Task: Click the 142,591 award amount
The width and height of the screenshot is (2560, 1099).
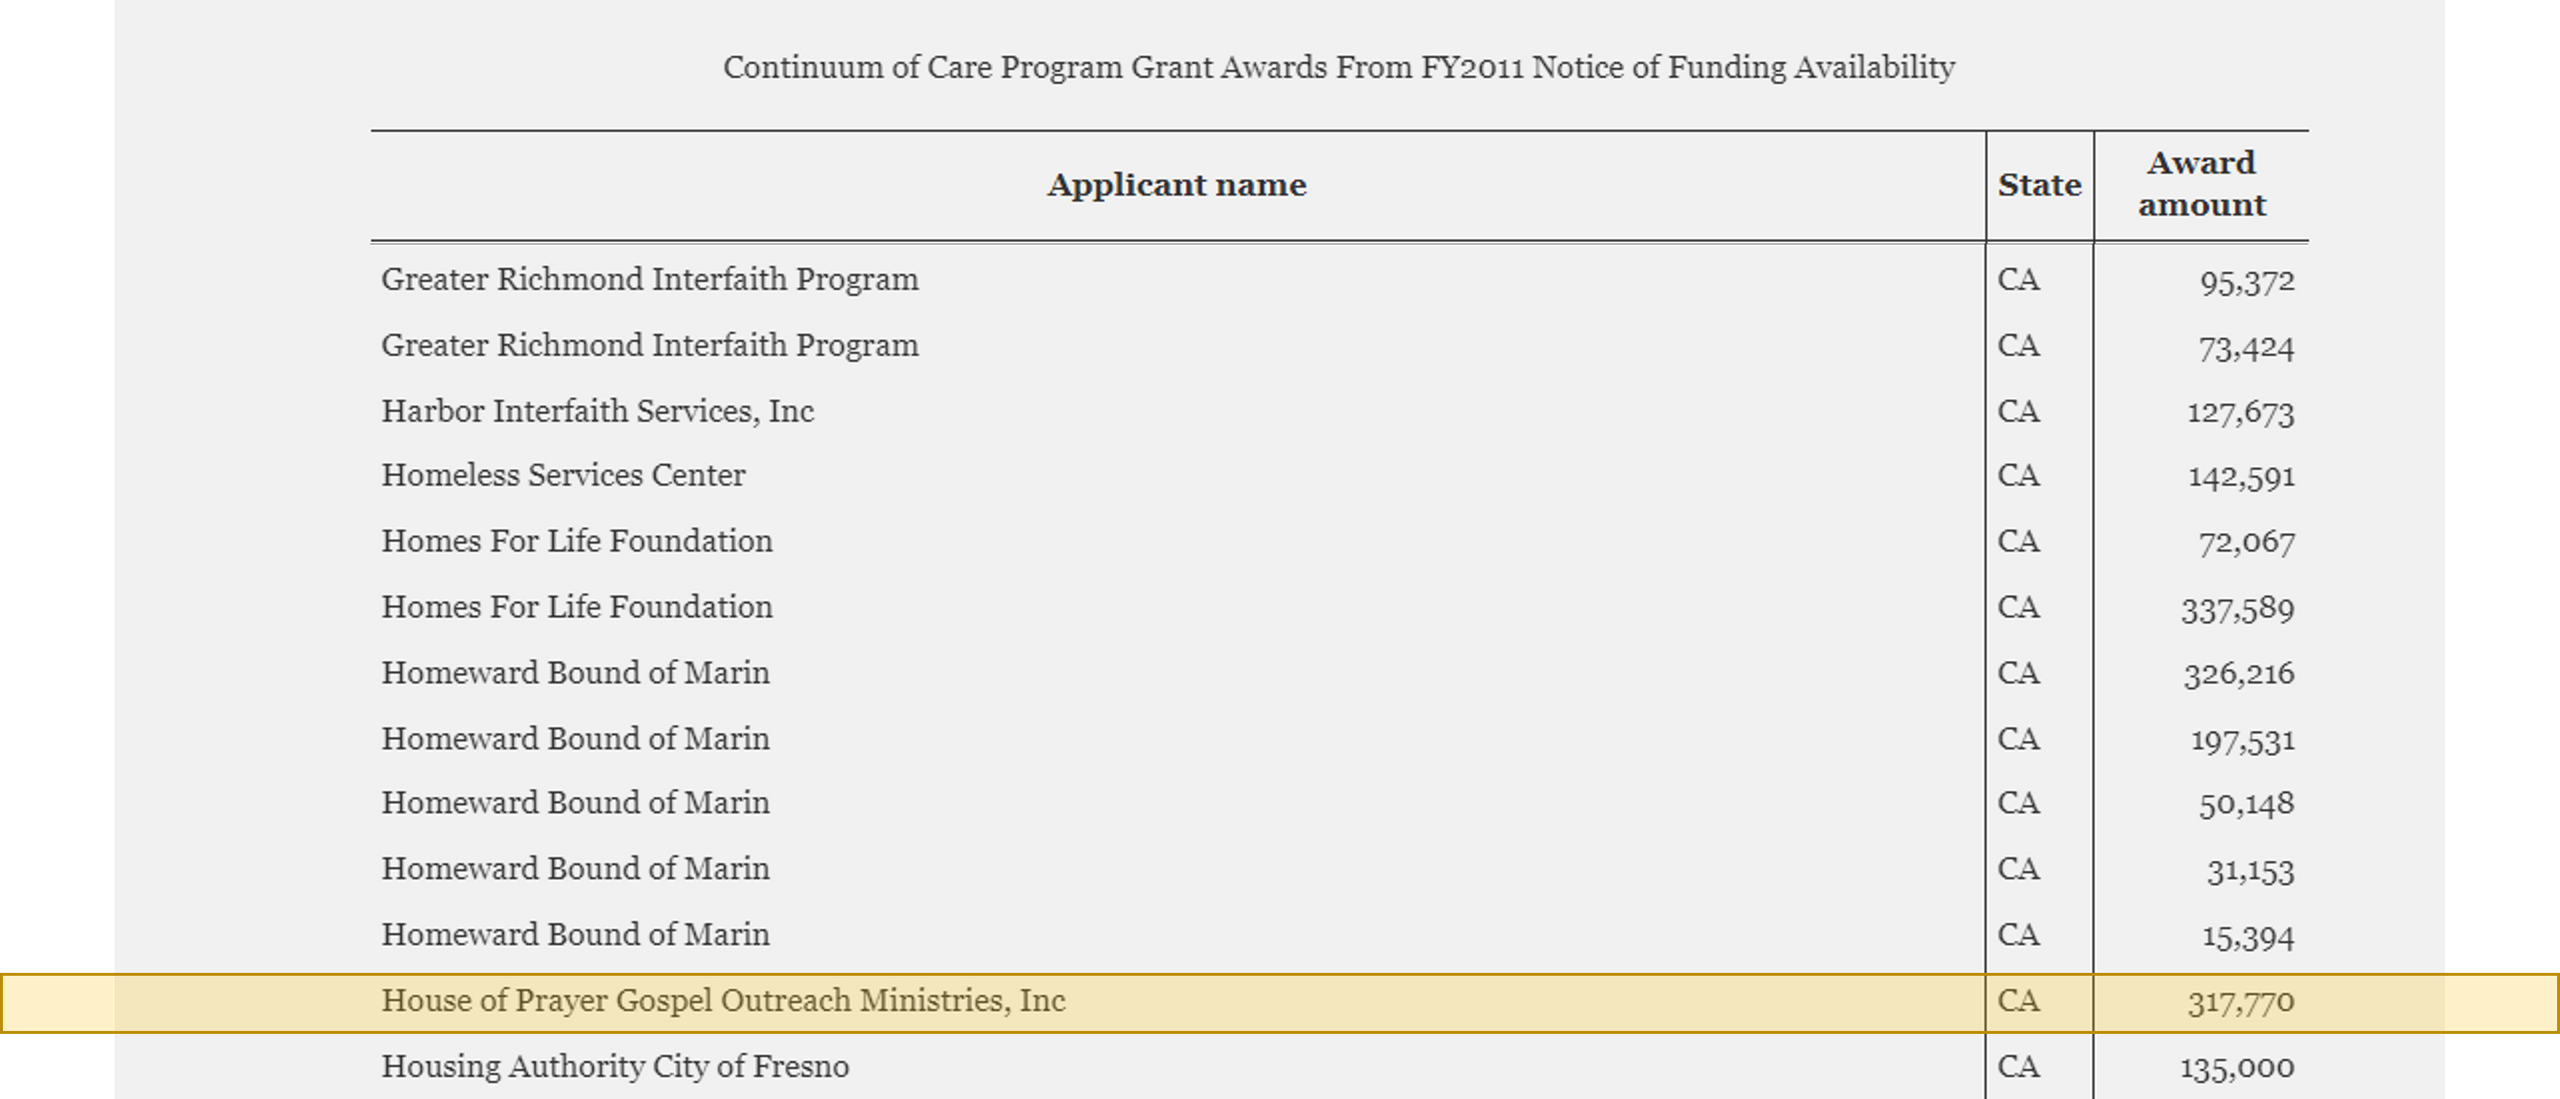Action: coord(2241,477)
